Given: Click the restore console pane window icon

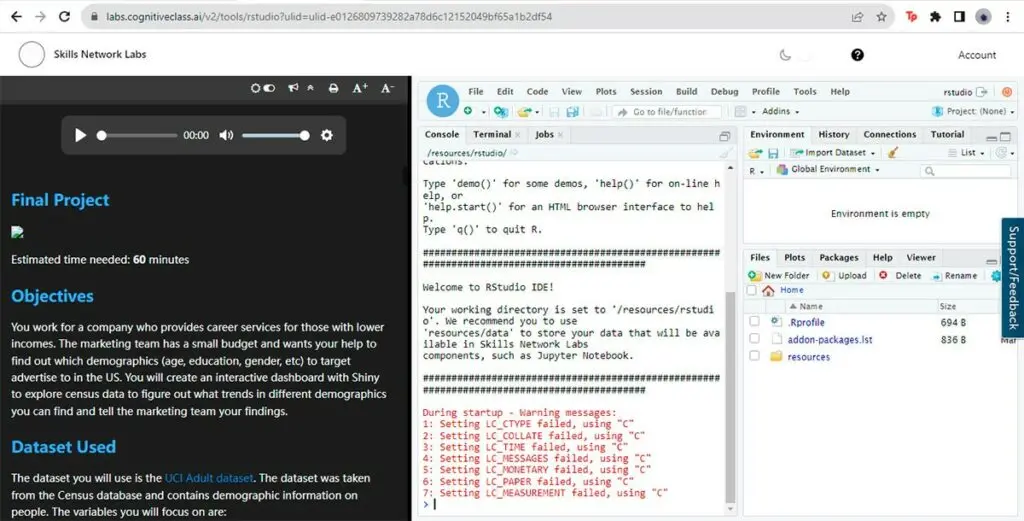Looking at the screenshot, I should point(724,136).
